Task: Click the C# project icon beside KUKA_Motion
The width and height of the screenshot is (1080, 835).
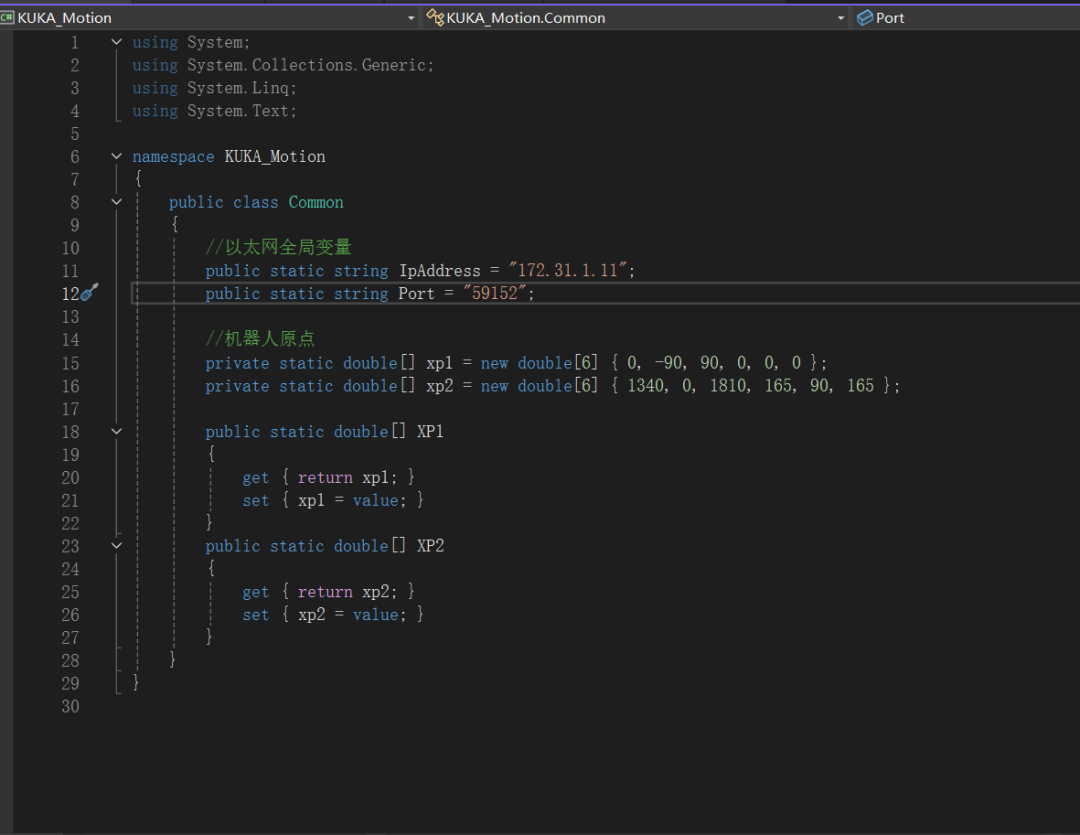Action: [x=8, y=17]
